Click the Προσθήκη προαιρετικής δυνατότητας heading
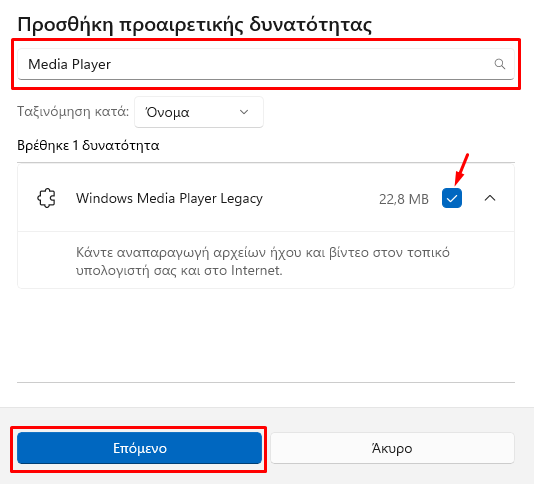 coord(194,25)
